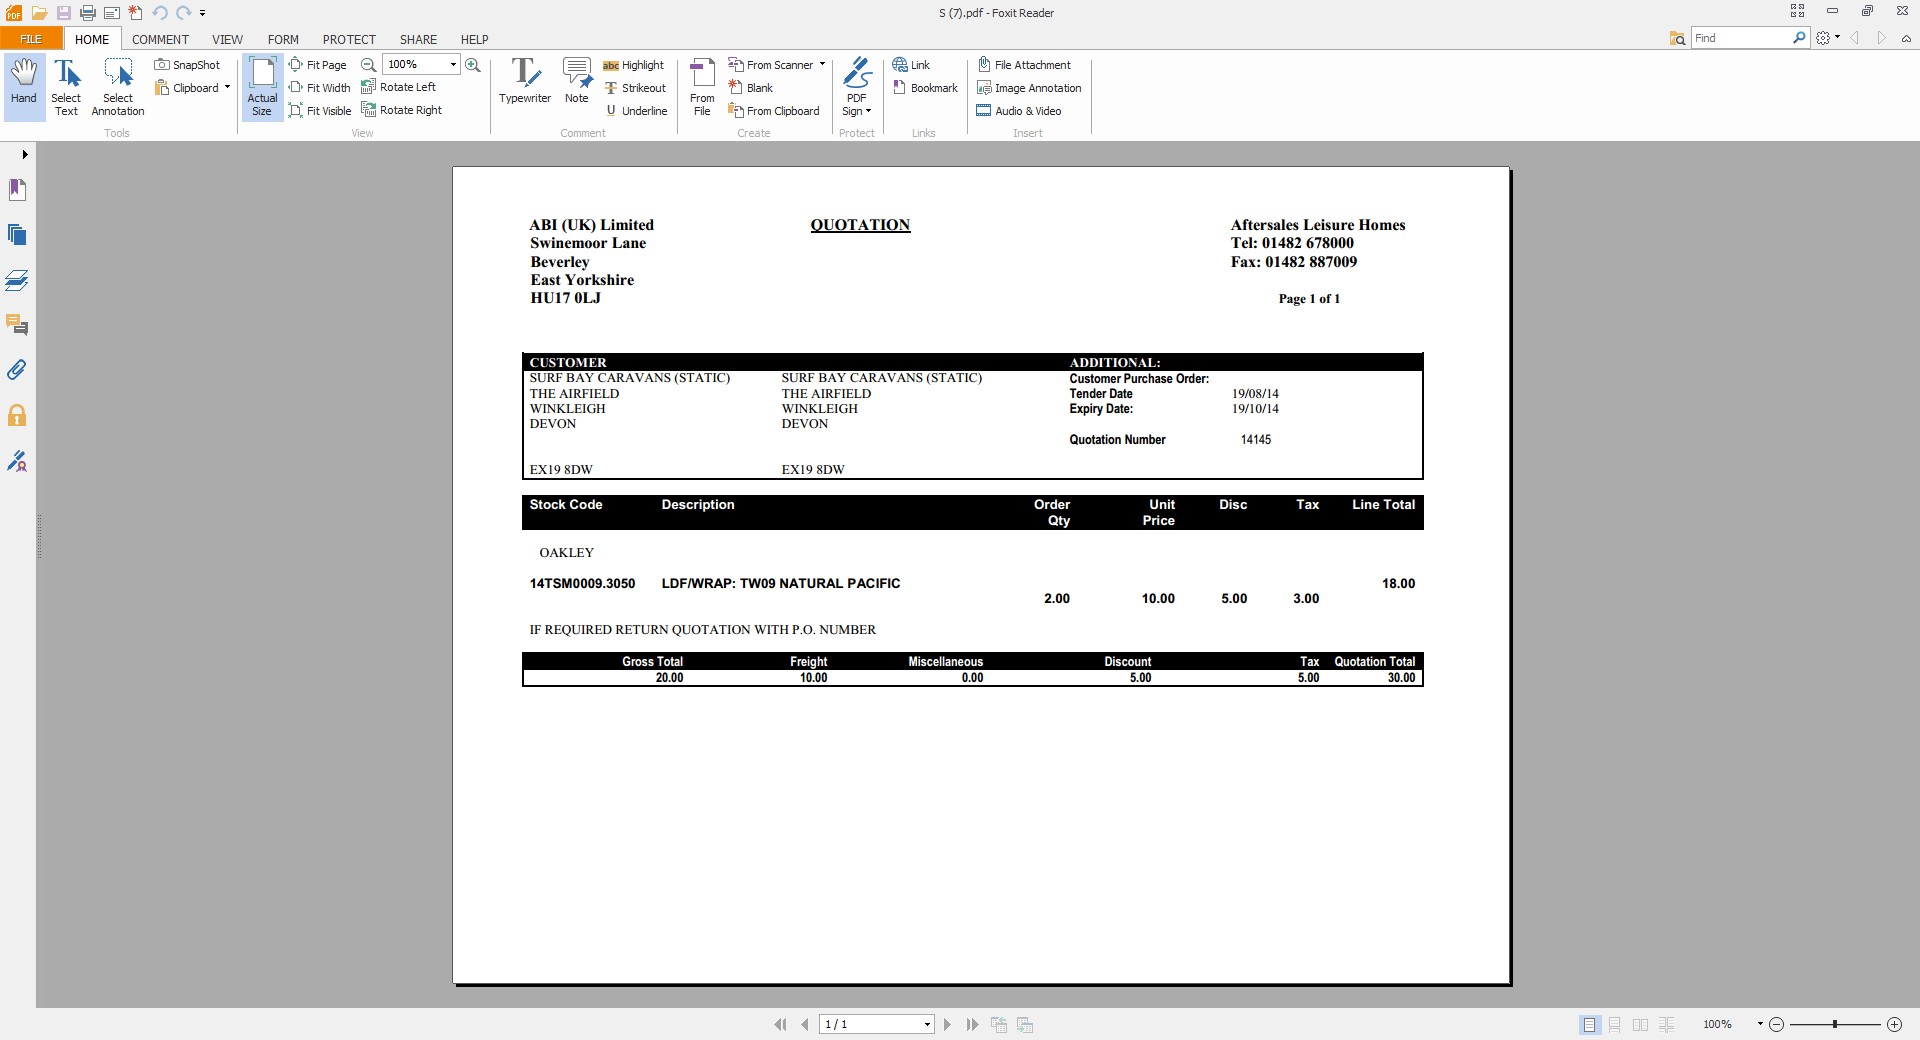Click the Highlight text tool
The width and height of the screenshot is (1920, 1040).
click(x=633, y=65)
